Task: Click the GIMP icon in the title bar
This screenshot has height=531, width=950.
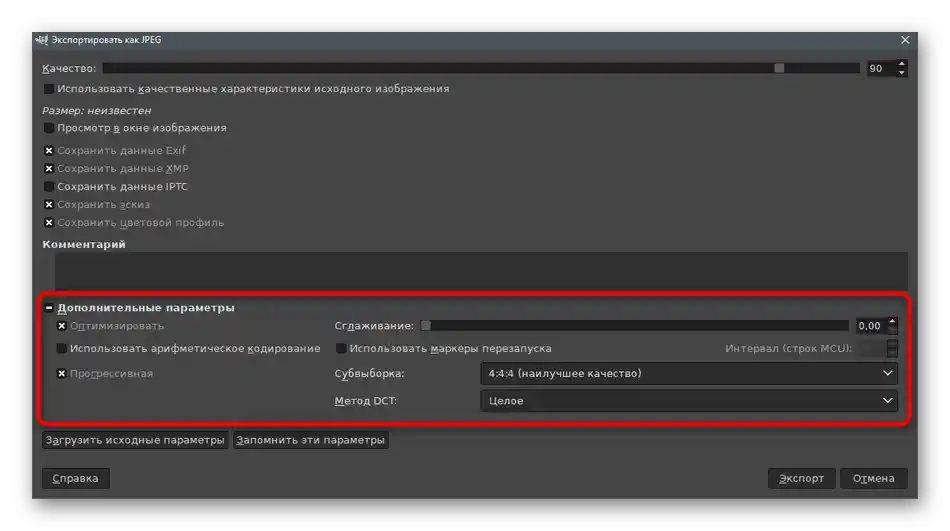Action: click(x=41, y=40)
